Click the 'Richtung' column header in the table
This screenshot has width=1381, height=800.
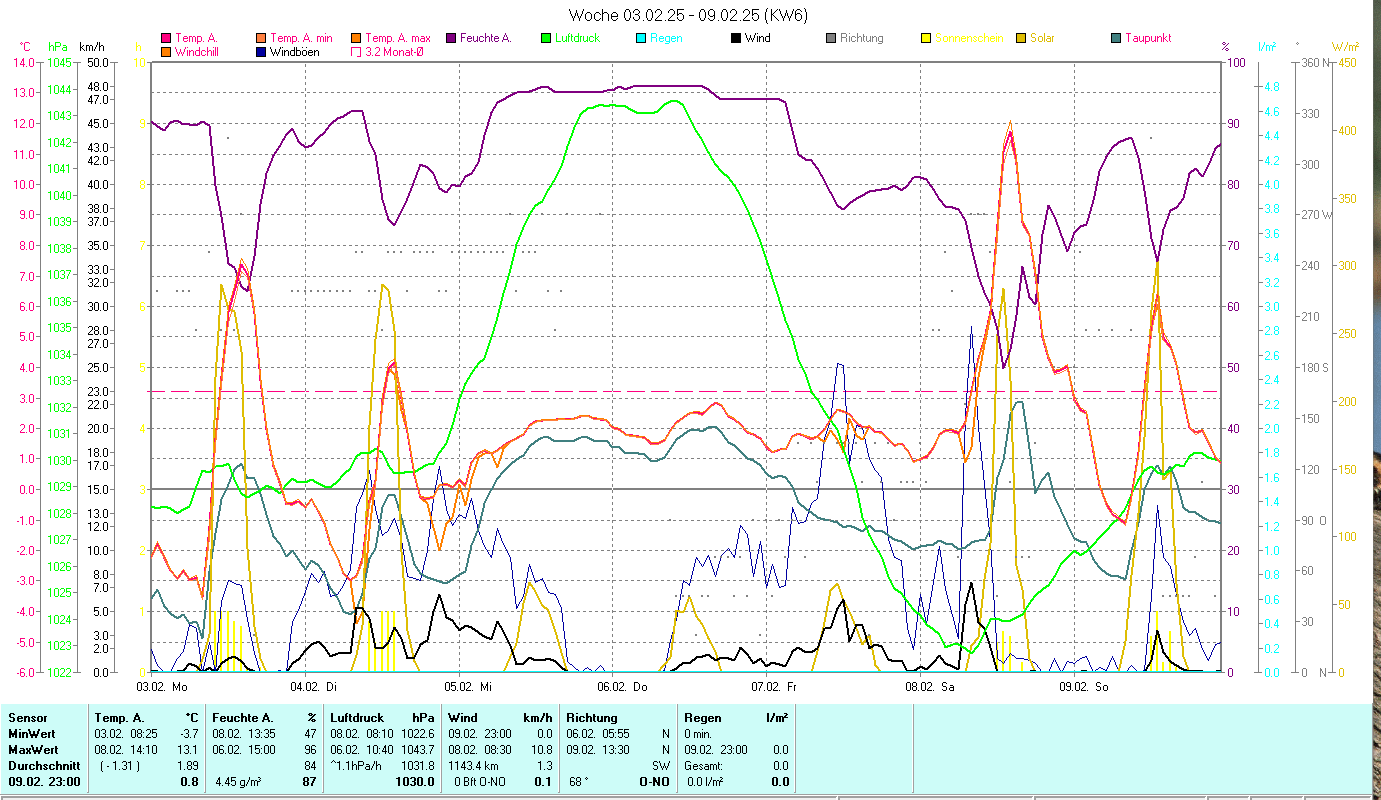[x=592, y=718]
